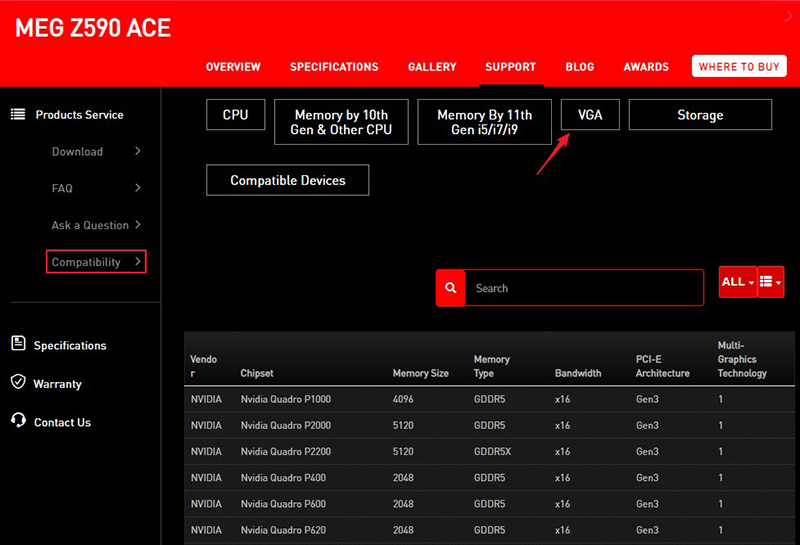Viewport: 800px width, 545px height.
Task: Open the Compatibility sidebar link
Action: point(86,262)
